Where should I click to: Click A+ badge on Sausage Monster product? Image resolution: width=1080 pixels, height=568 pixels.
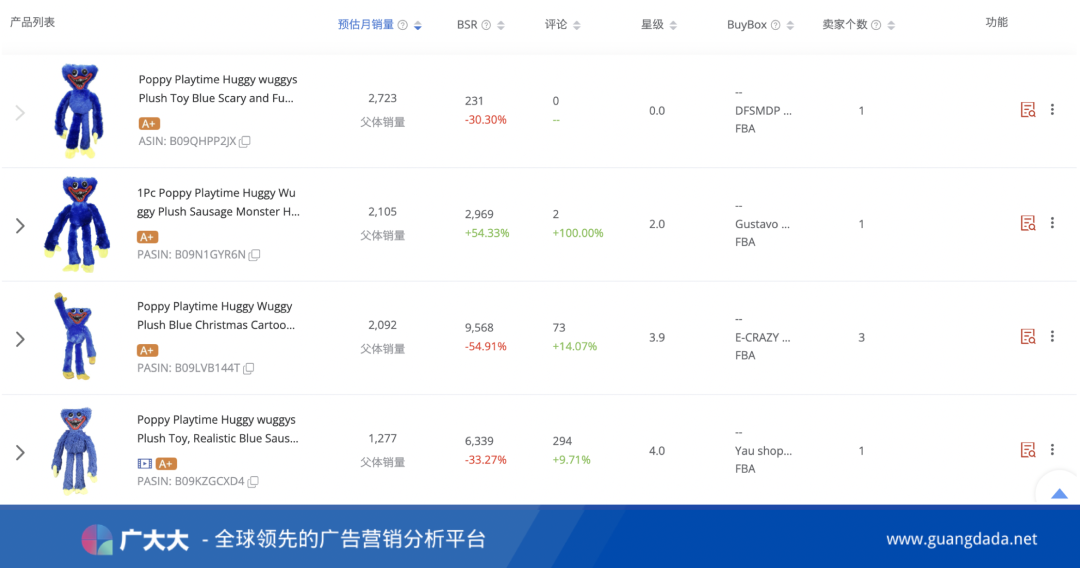pos(147,237)
